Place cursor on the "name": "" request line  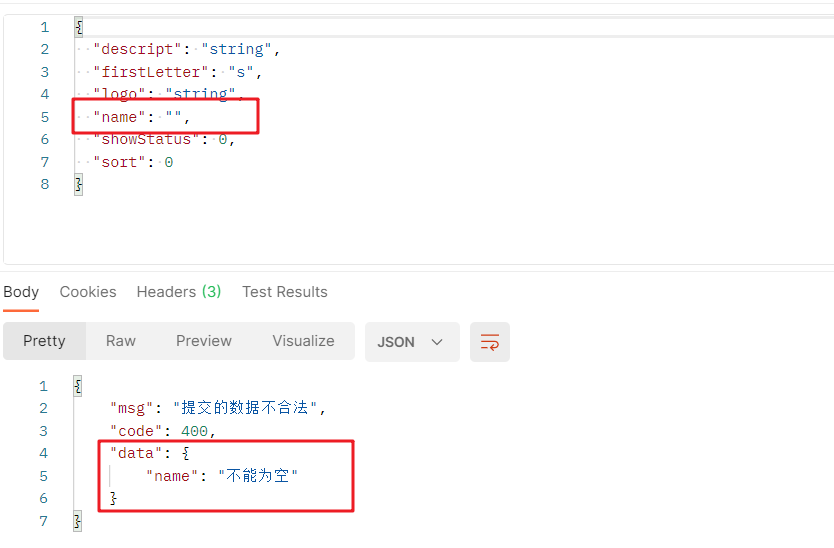[141, 117]
